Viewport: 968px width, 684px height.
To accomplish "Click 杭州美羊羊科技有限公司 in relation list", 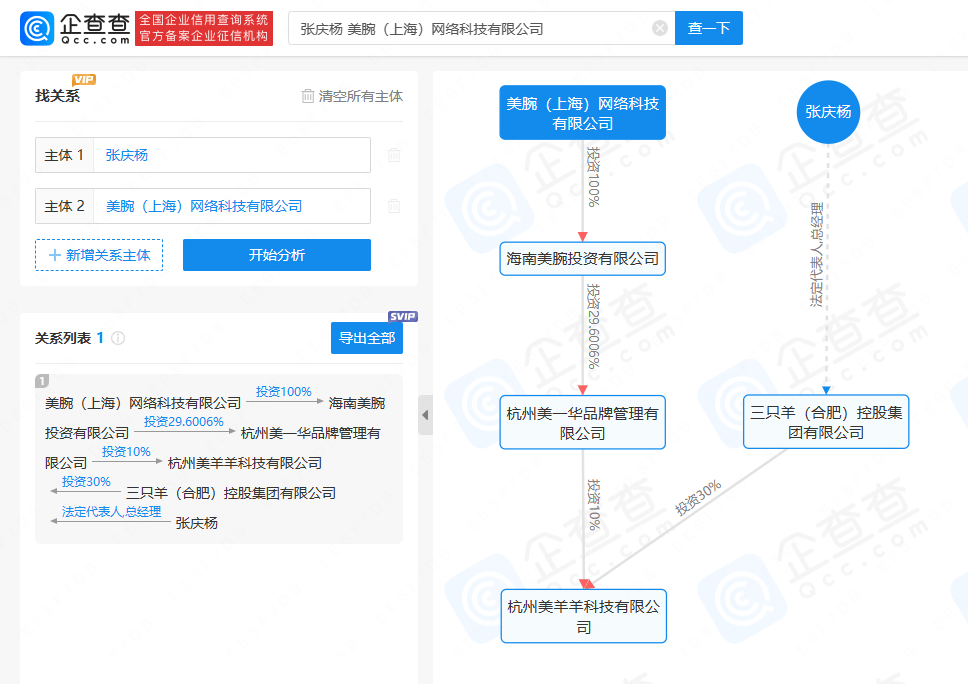I will click(x=245, y=463).
